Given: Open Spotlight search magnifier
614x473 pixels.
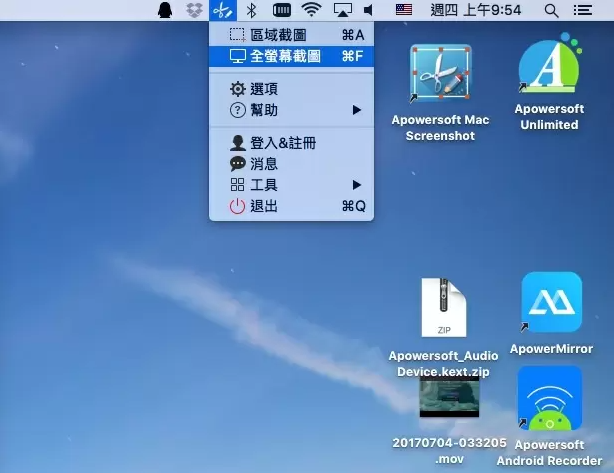Looking at the screenshot, I should tap(551, 11).
